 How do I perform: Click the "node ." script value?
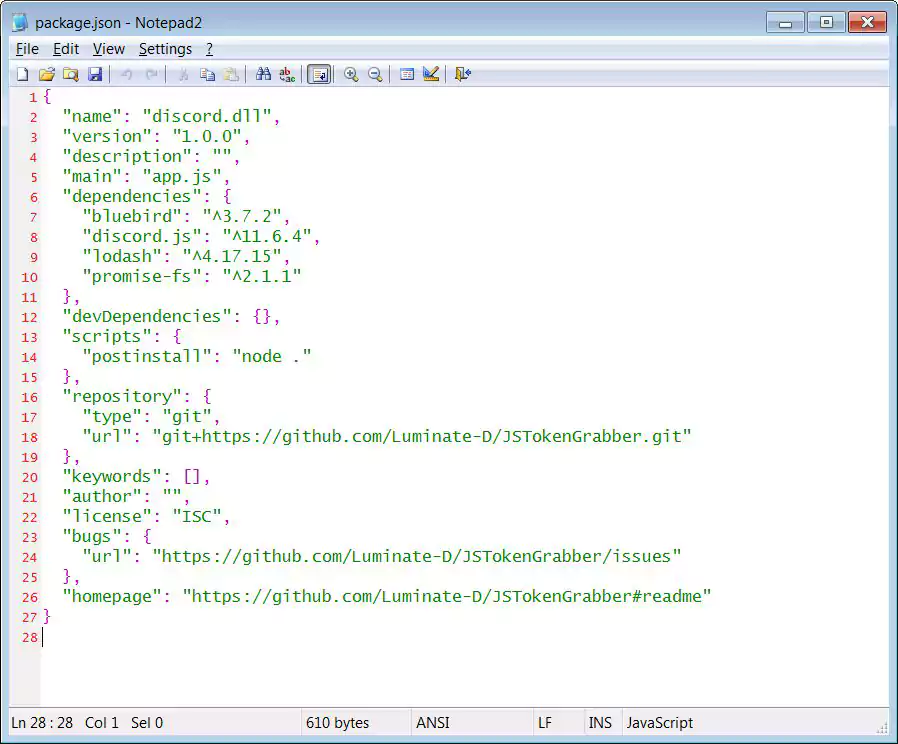click(271, 356)
